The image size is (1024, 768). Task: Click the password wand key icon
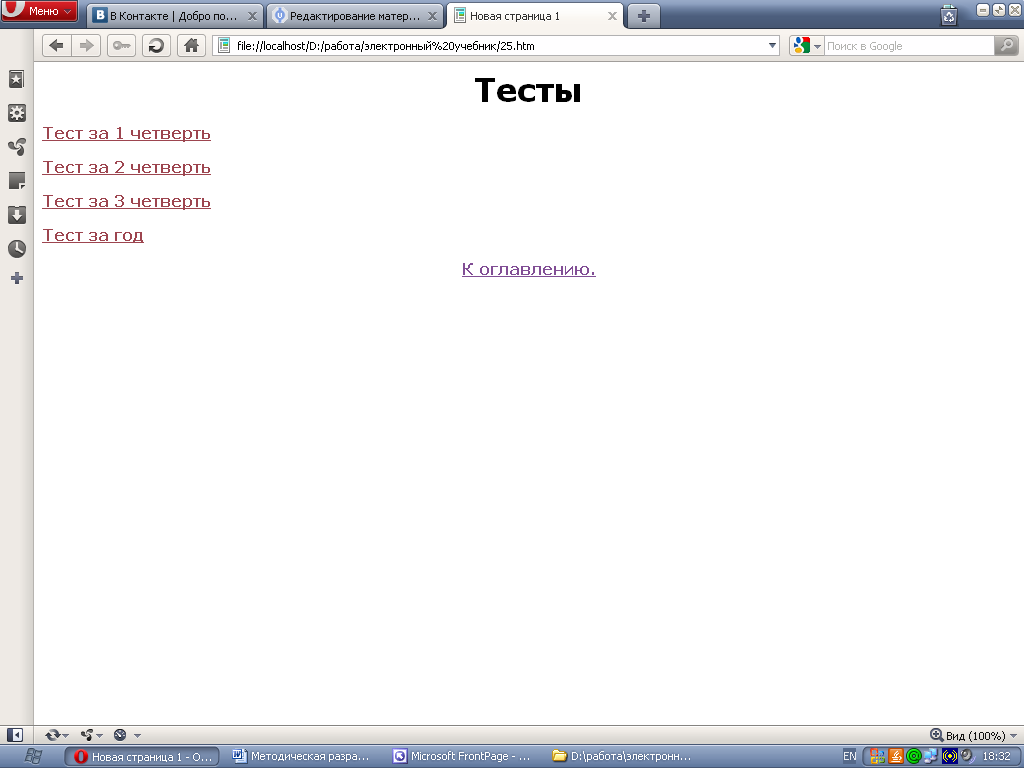(121, 46)
